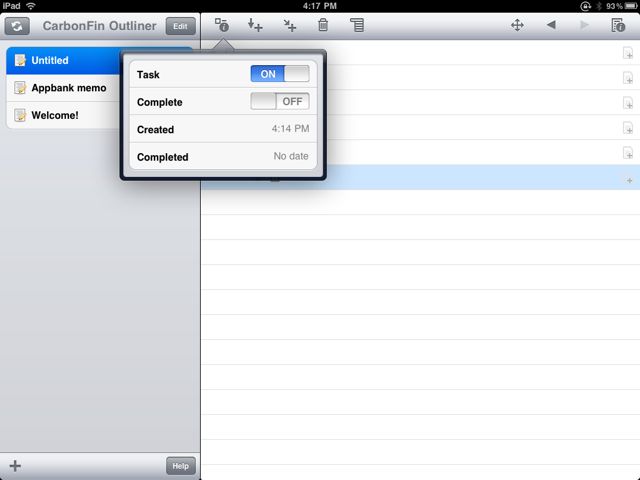Toggle the Complete switch
This screenshot has height=480, width=640.
(280, 101)
